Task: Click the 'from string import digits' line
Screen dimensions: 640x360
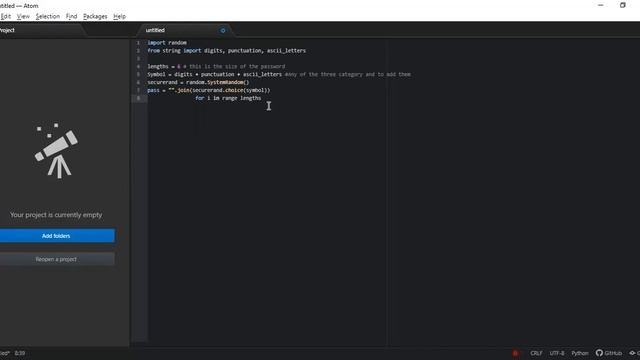Action: [227, 51]
